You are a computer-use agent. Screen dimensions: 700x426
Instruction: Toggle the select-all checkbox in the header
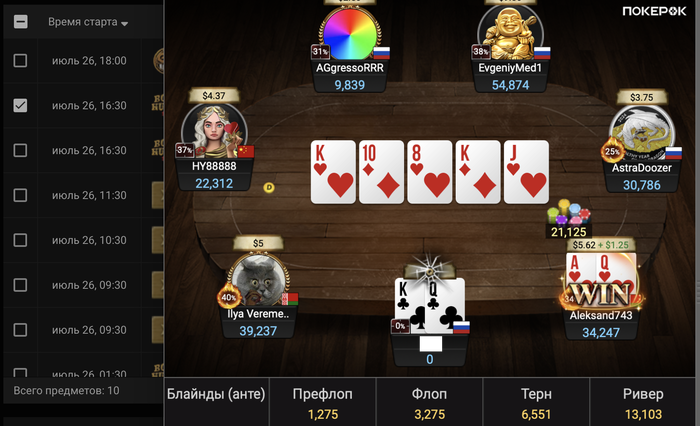point(21,21)
